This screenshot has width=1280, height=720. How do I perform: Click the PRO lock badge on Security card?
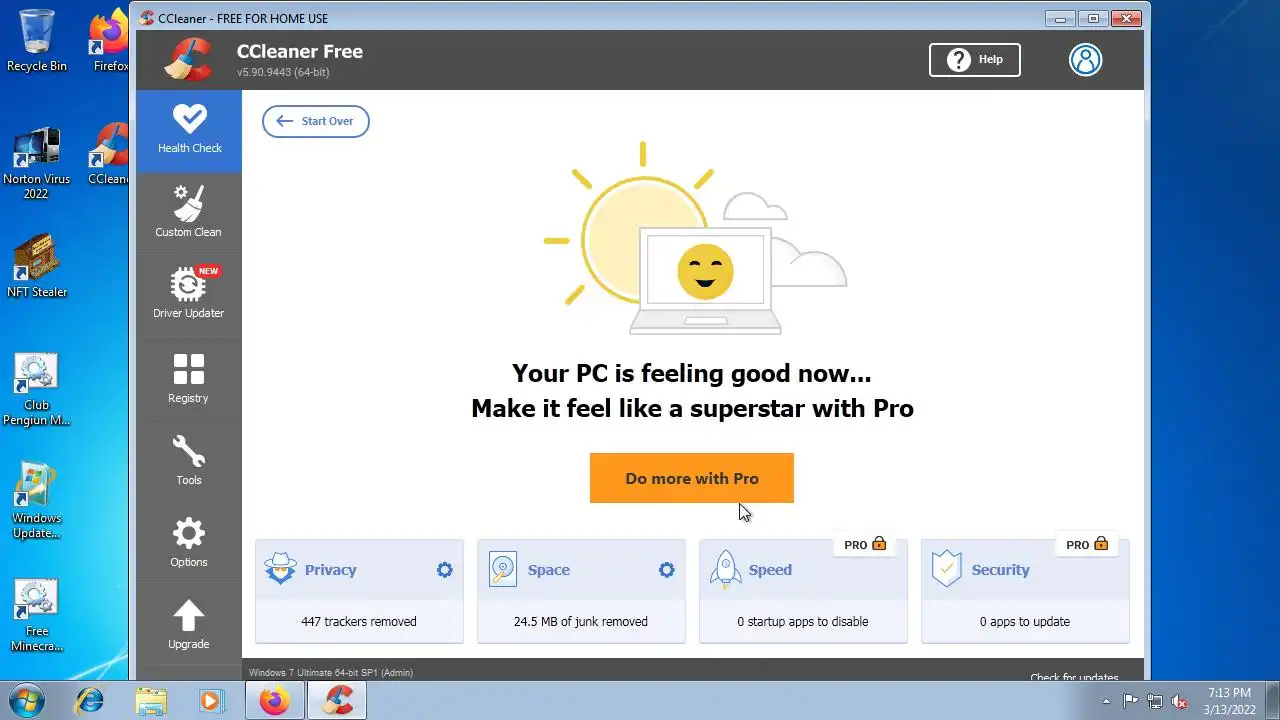click(x=1087, y=545)
